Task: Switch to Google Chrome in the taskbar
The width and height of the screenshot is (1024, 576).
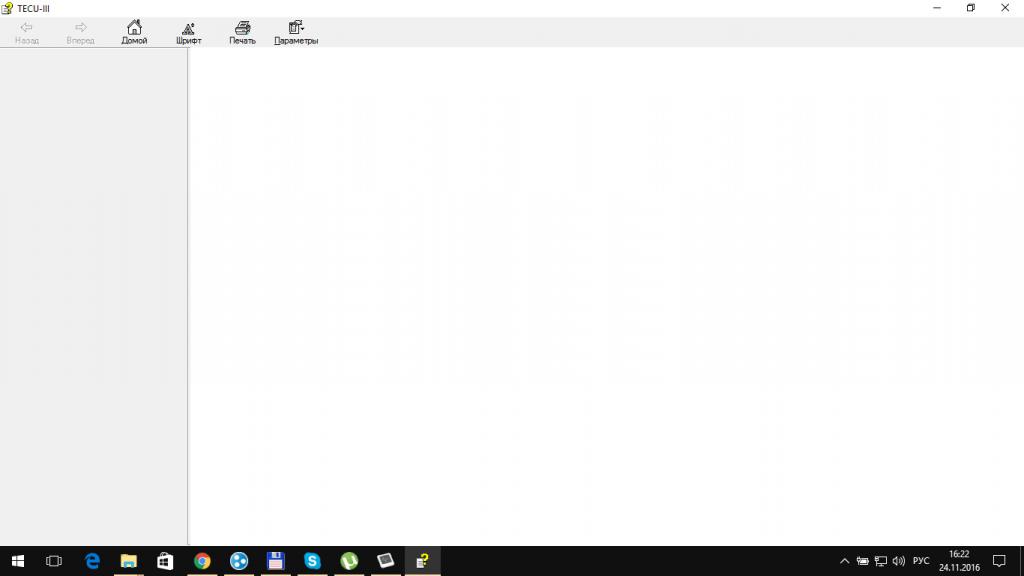Action: [202, 561]
